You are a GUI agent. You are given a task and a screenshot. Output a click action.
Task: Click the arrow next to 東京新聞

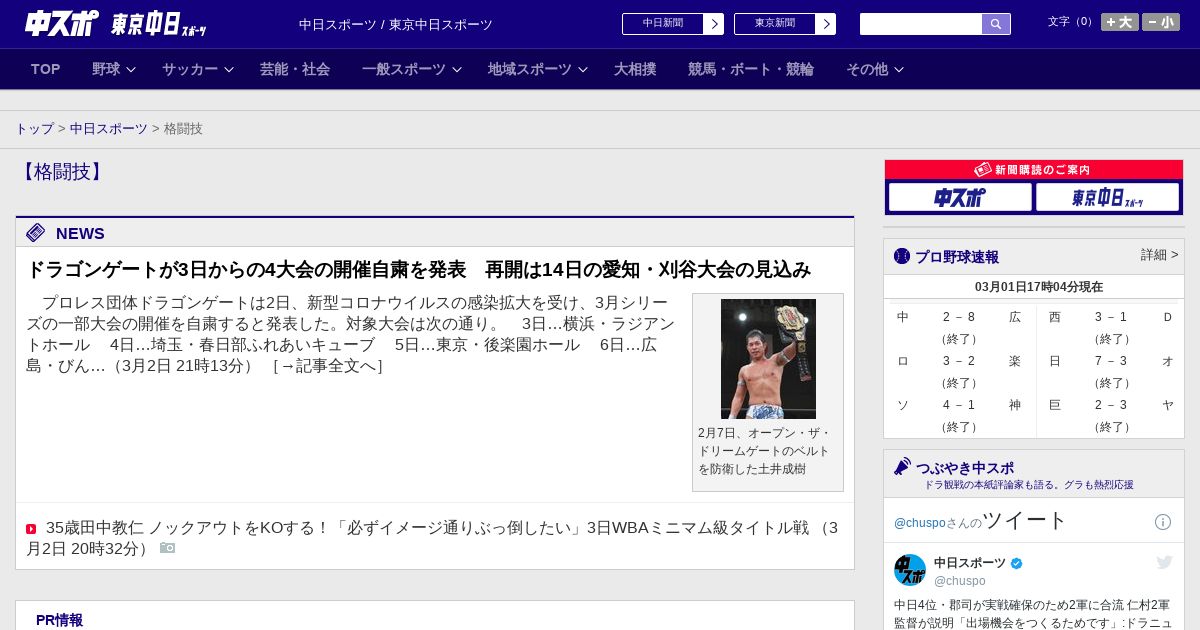pyautogui.click(x=825, y=24)
